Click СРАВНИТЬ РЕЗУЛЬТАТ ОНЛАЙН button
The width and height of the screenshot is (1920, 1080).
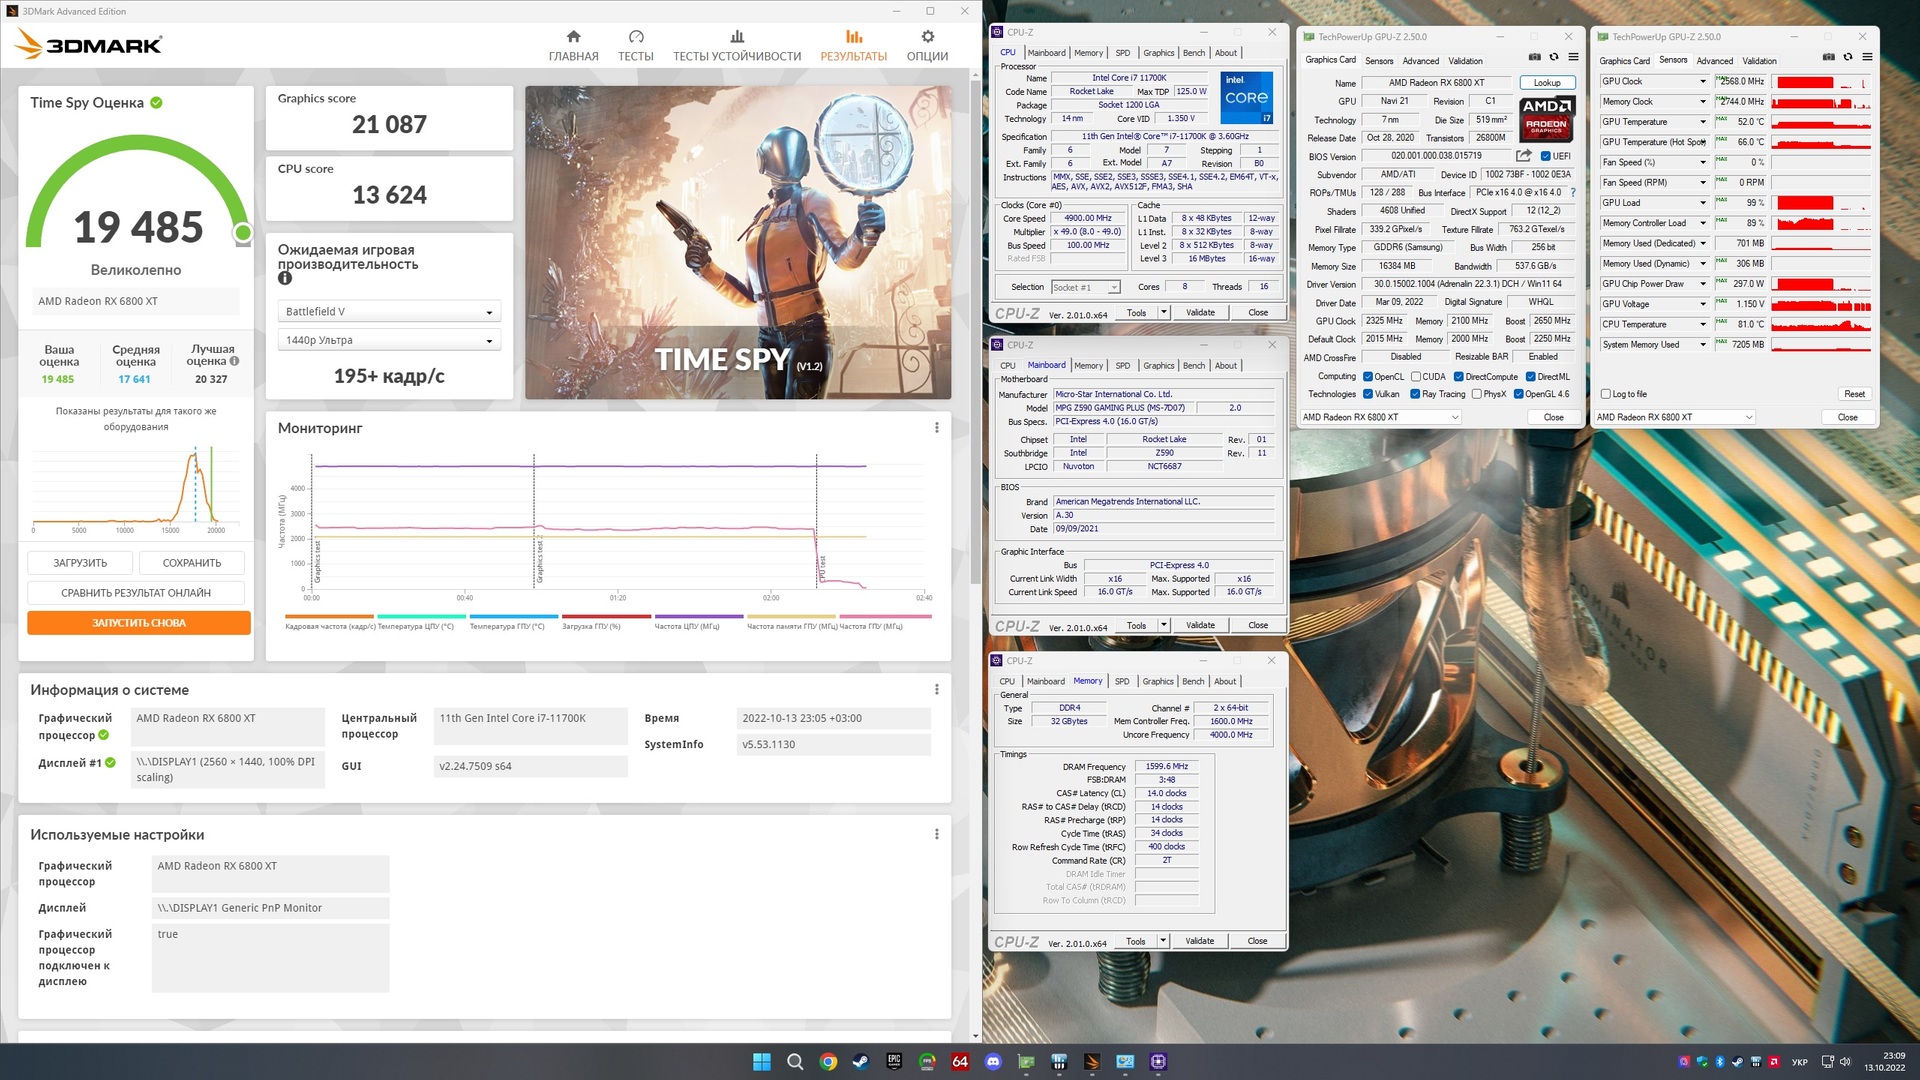pyautogui.click(x=136, y=593)
